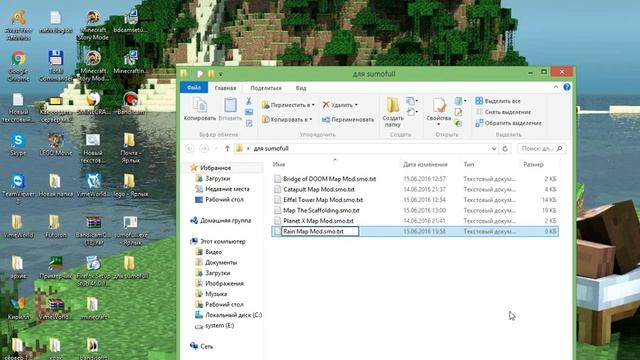The image size is (640, 360).
Task: Open the Удалить (Delete) dropdown arrow
Action: click(x=356, y=105)
